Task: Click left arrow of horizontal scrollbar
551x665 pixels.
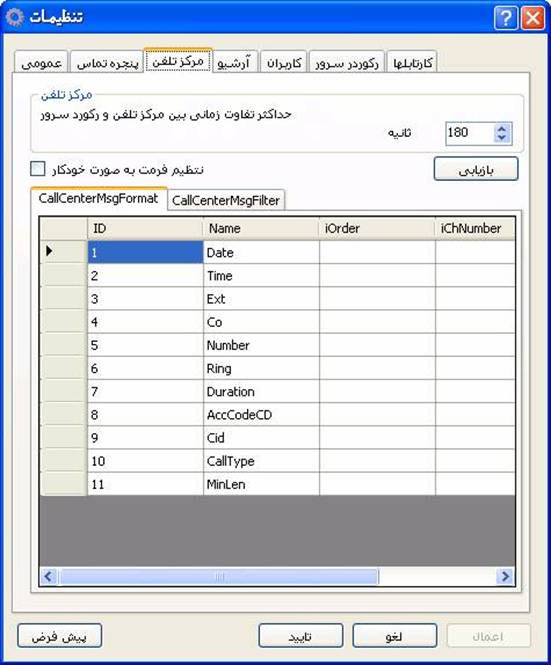Action: (48, 576)
